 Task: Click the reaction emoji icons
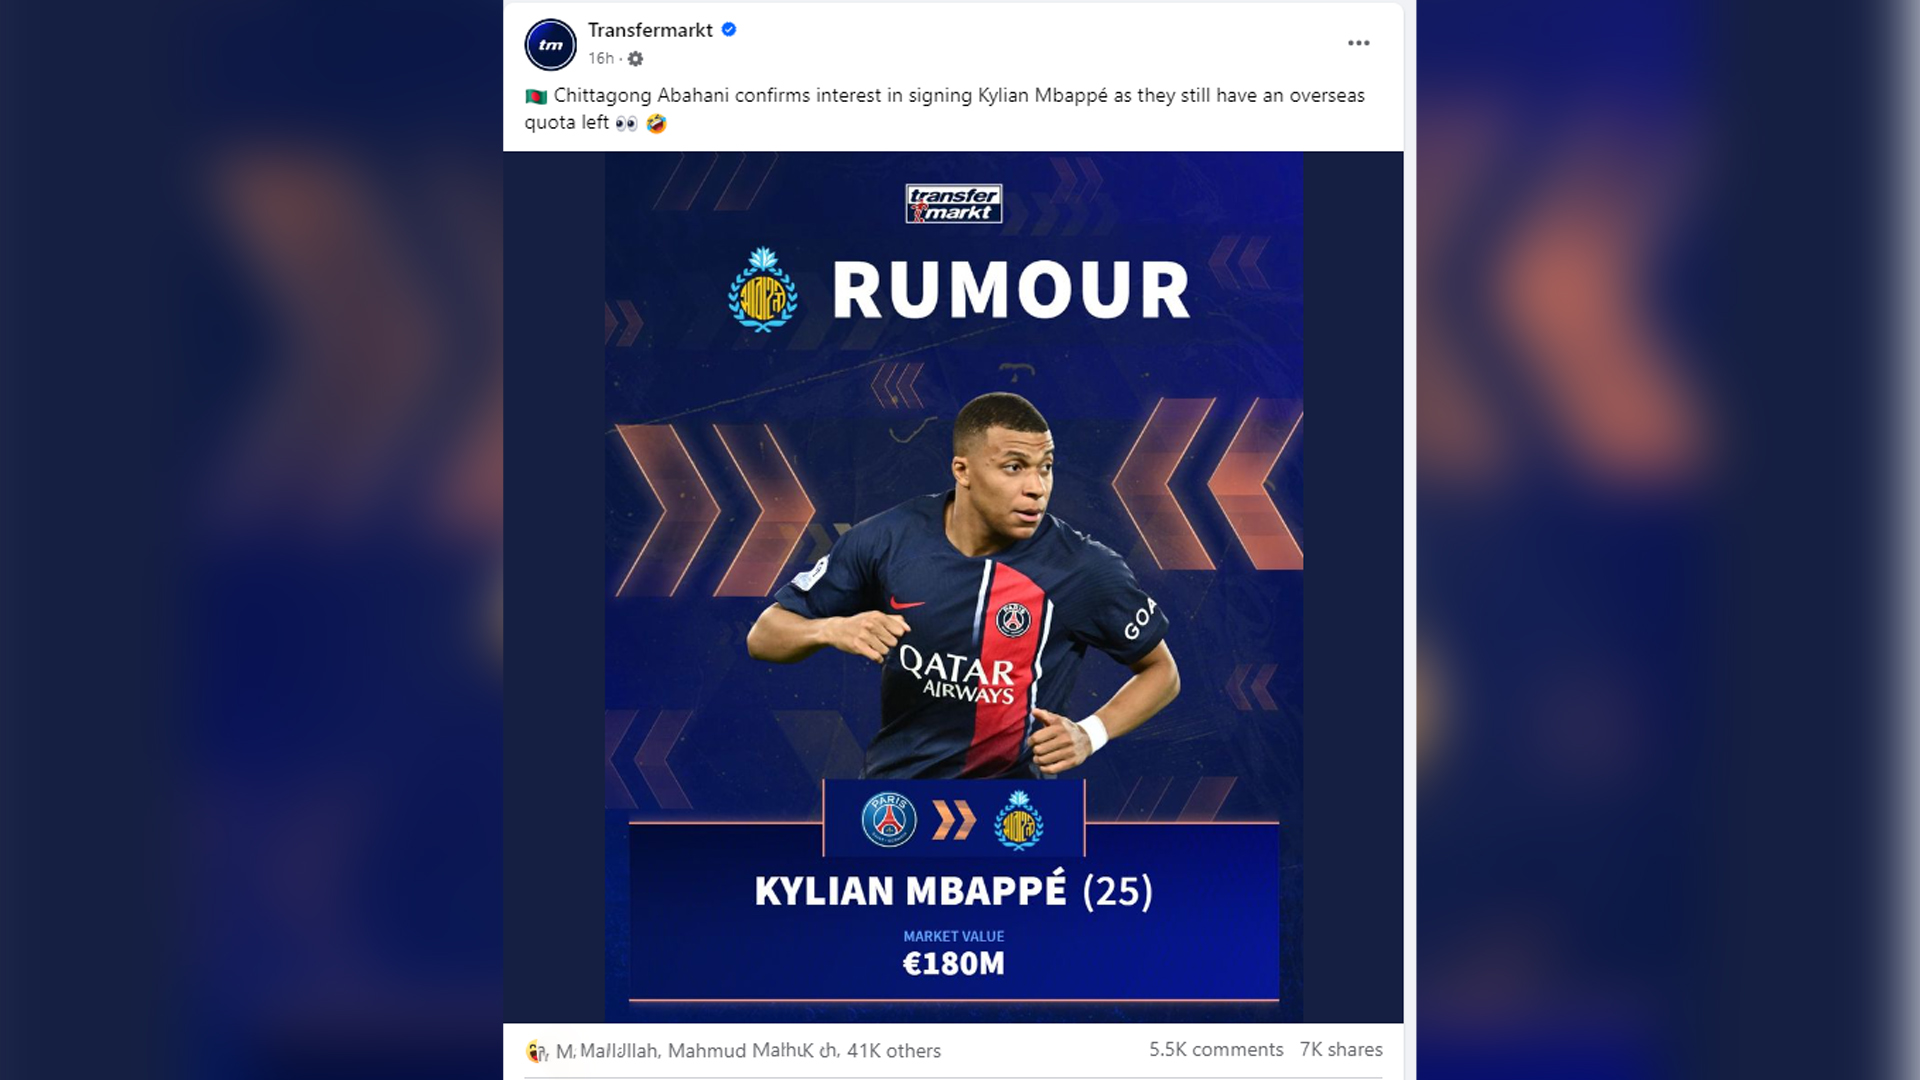click(x=537, y=1051)
